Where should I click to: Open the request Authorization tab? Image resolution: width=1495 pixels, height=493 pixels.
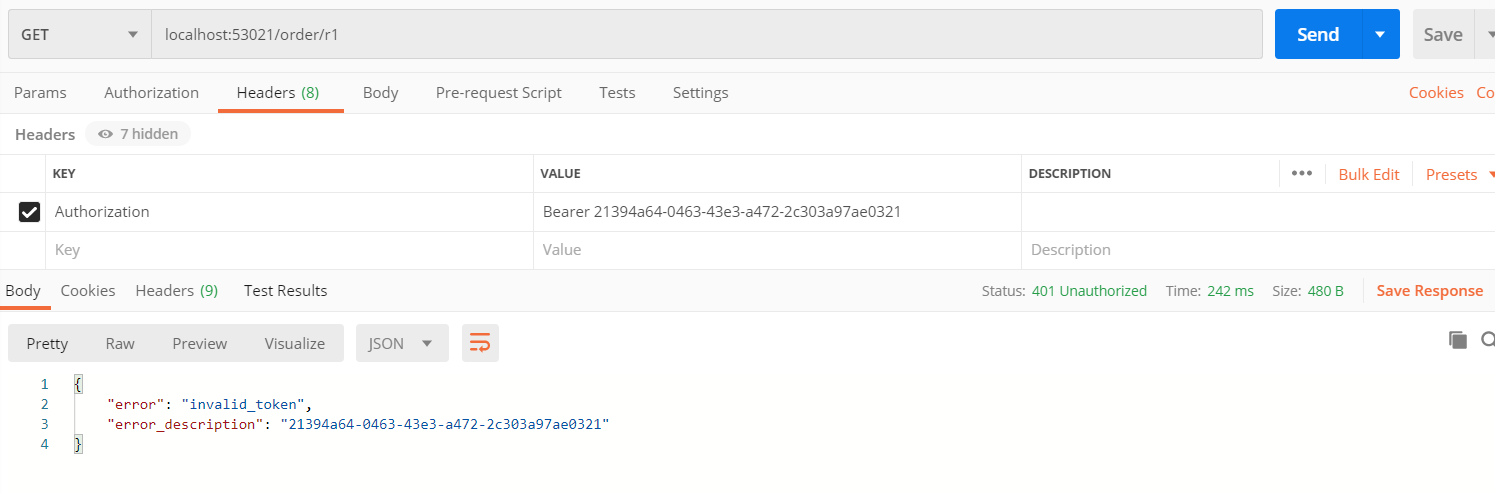tap(151, 93)
